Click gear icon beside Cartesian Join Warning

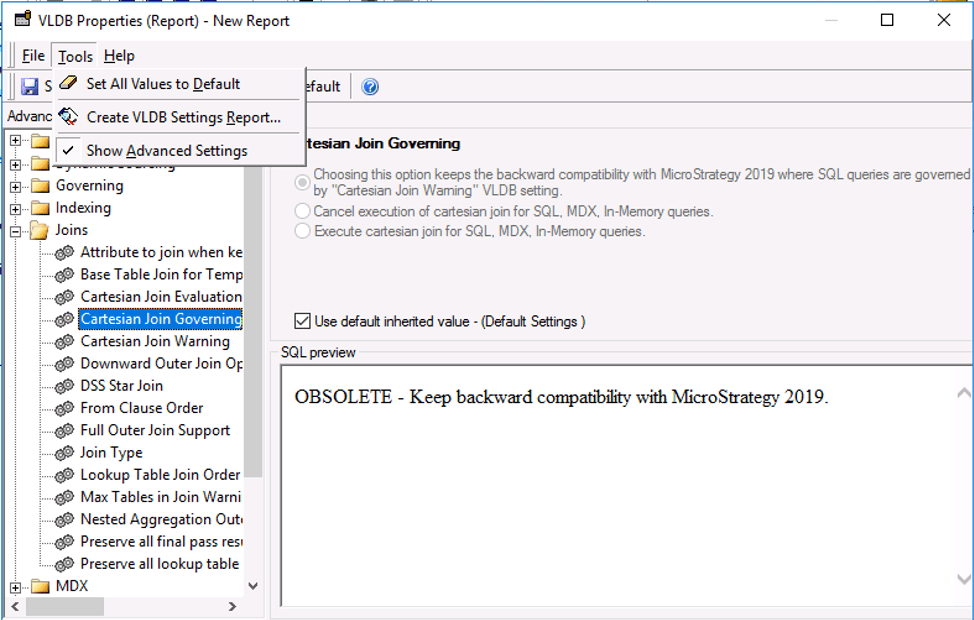pos(64,342)
